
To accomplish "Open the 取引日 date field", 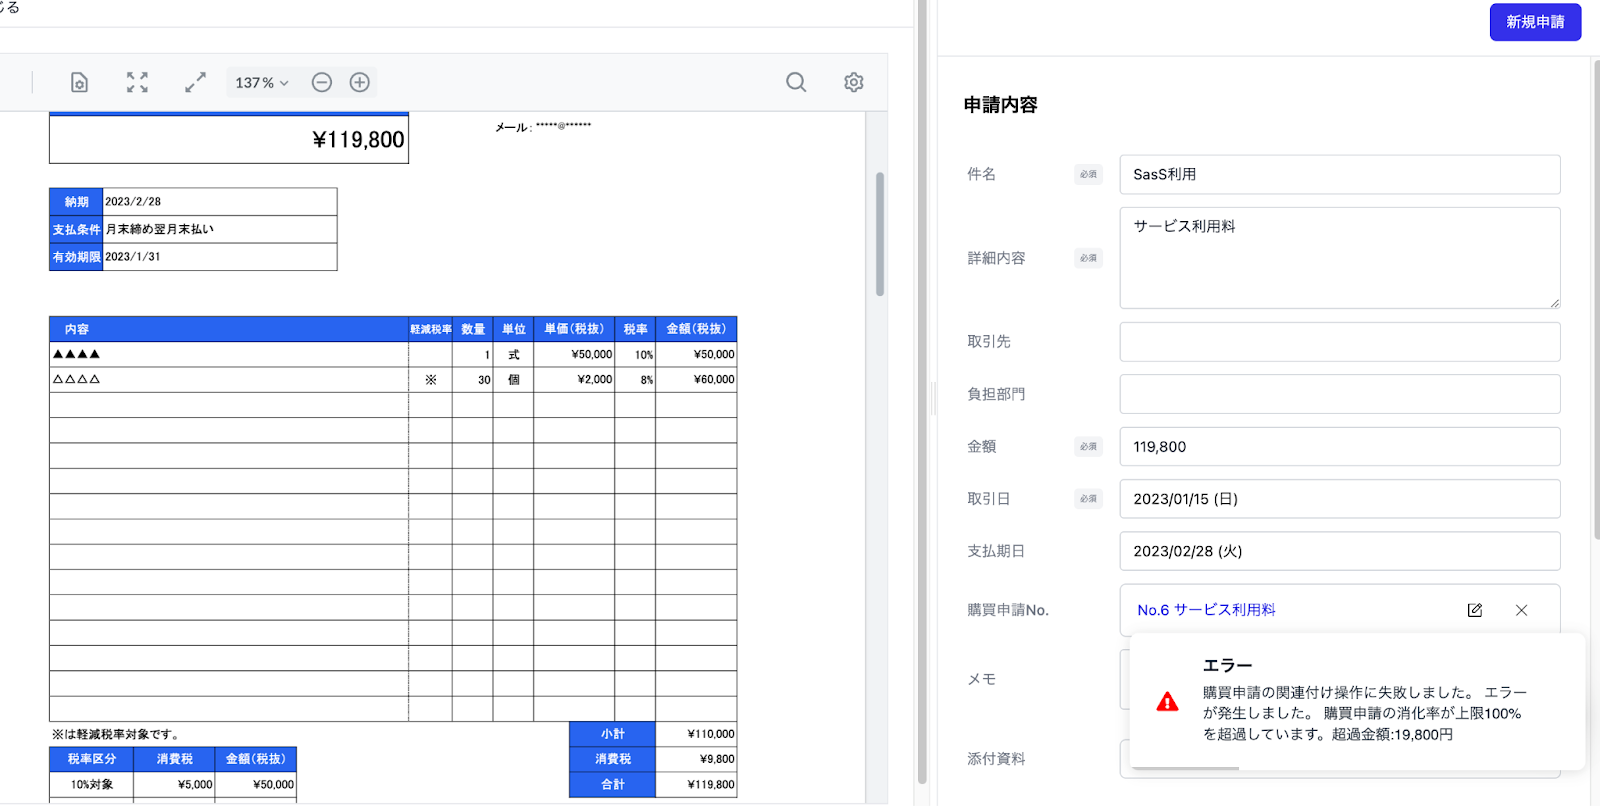I will pos(1340,499).
